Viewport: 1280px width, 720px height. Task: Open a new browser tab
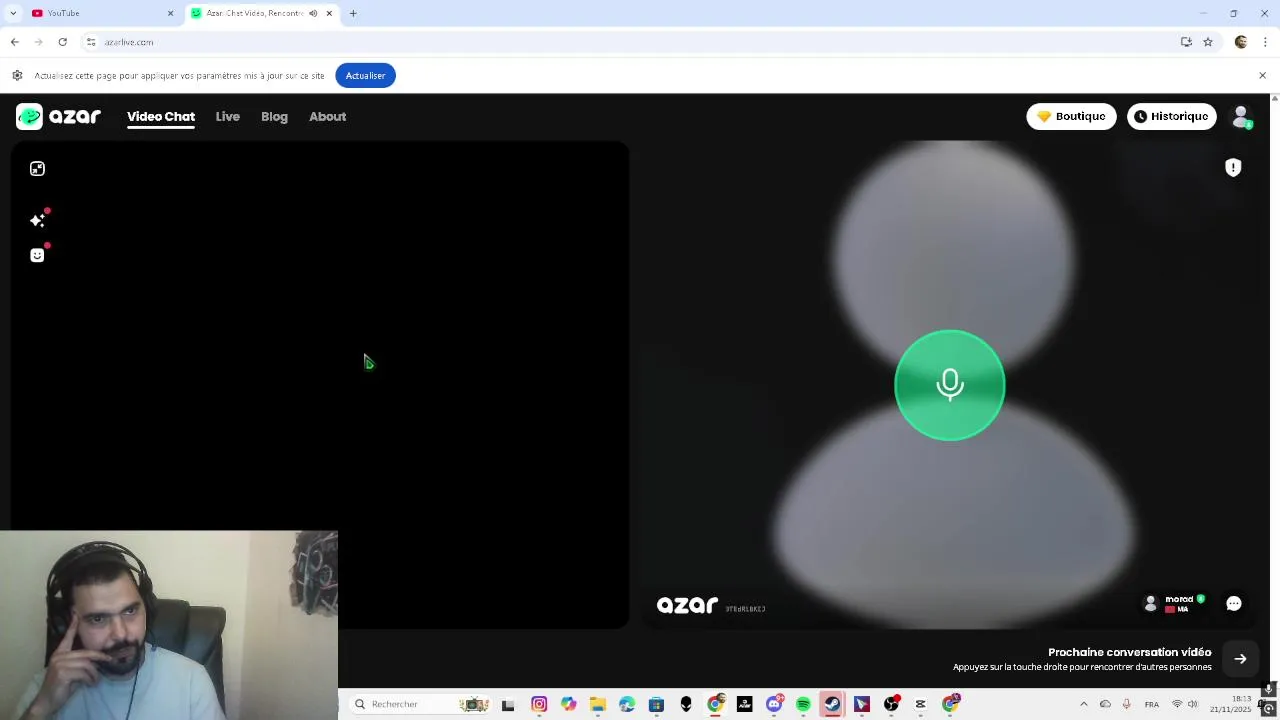tap(353, 13)
